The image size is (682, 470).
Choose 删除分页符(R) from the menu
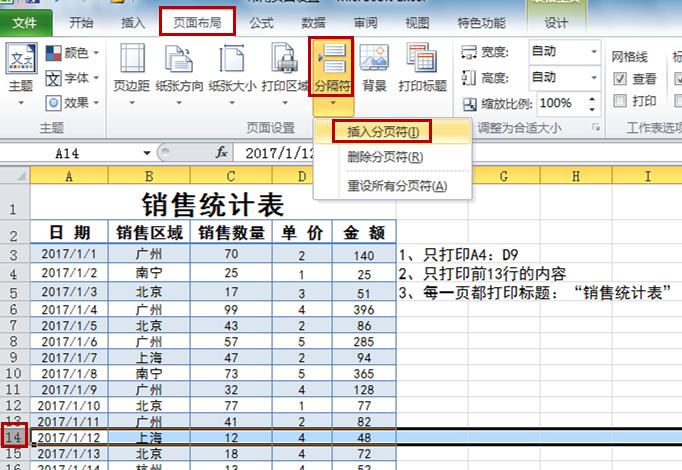(x=392, y=157)
